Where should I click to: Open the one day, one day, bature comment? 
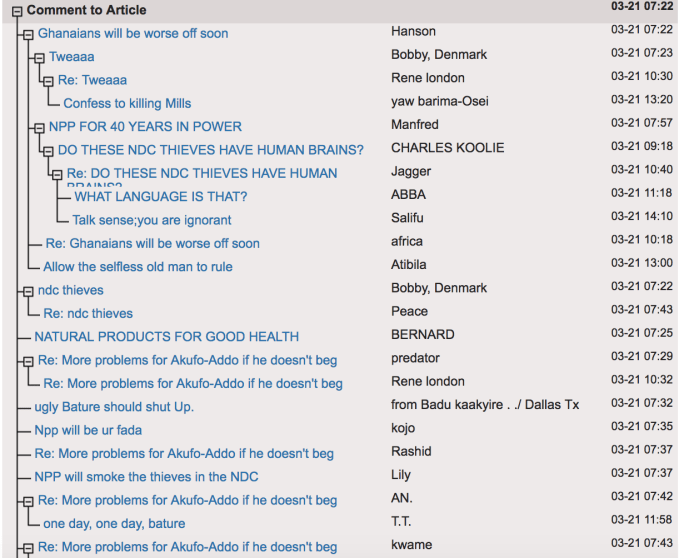coord(113,523)
